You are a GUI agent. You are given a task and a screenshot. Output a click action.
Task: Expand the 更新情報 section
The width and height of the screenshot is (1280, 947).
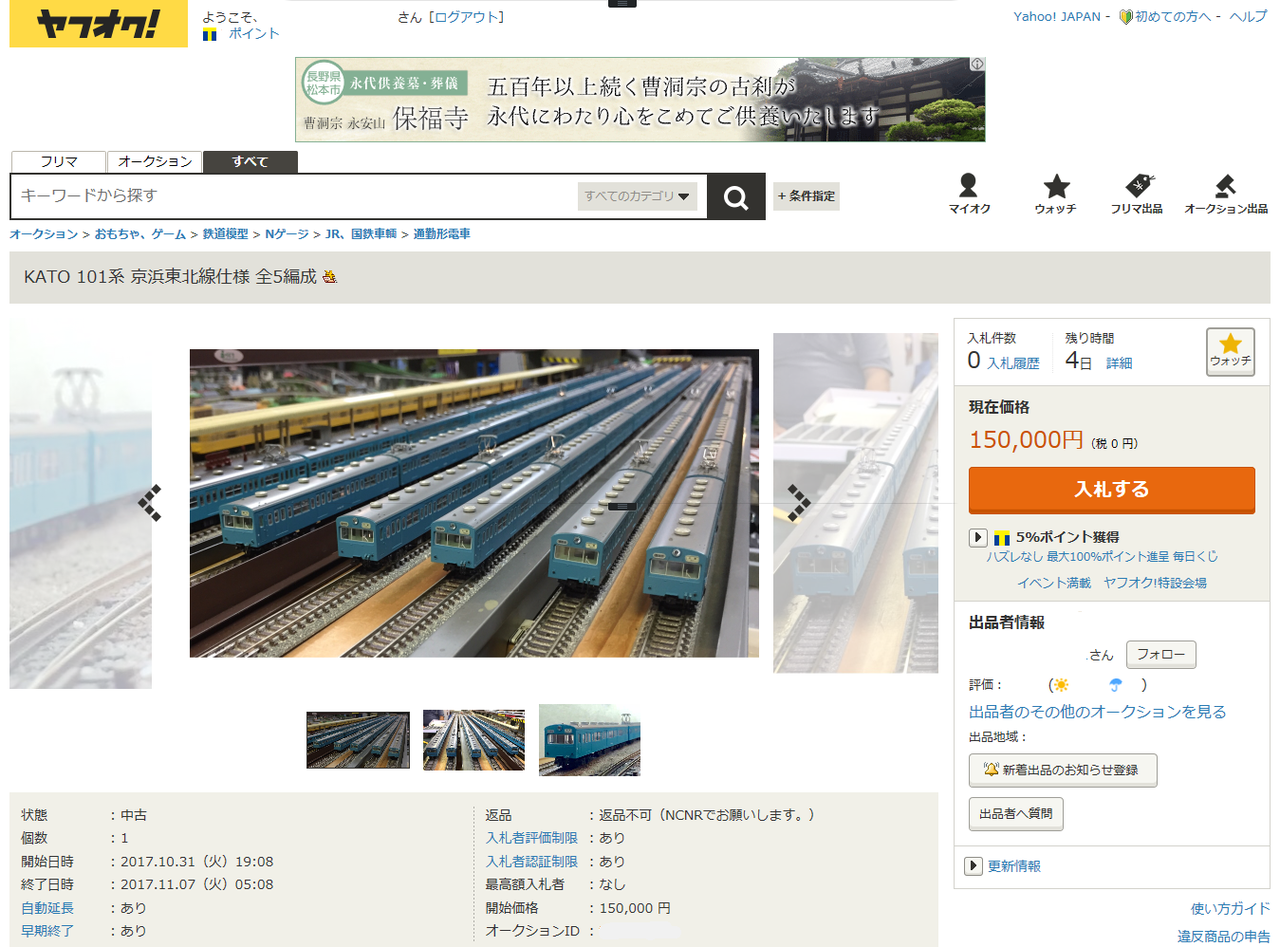pyautogui.click(x=973, y=866)
